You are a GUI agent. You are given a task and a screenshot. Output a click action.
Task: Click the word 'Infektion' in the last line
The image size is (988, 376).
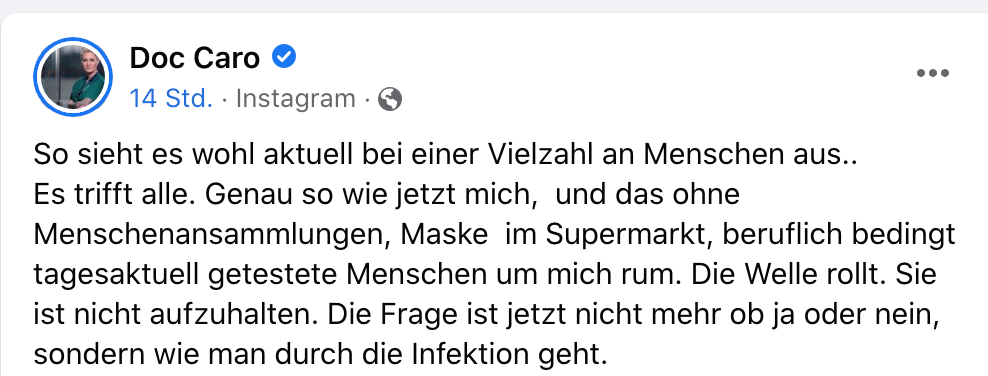tap(469, 355)
